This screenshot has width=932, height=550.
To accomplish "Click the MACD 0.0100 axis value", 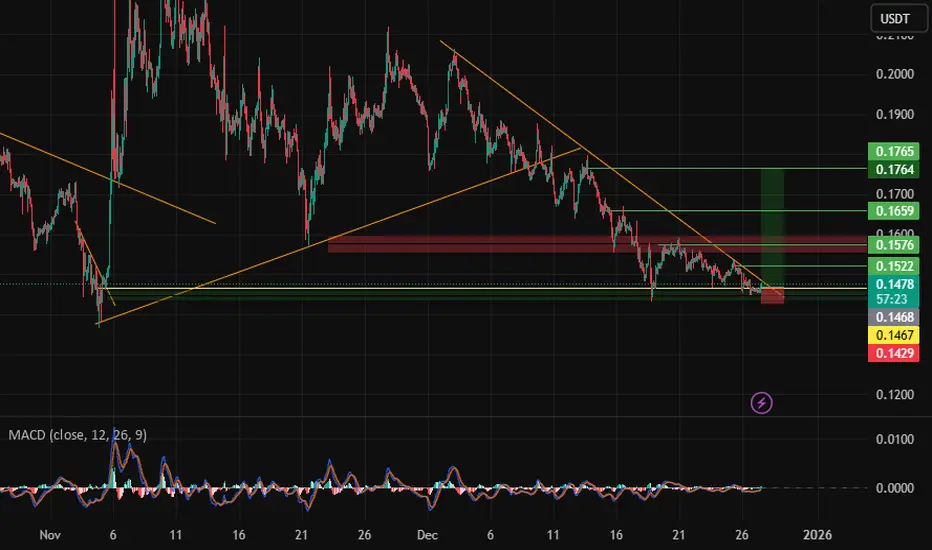I will pyautogui.click(x=895, y=439).
